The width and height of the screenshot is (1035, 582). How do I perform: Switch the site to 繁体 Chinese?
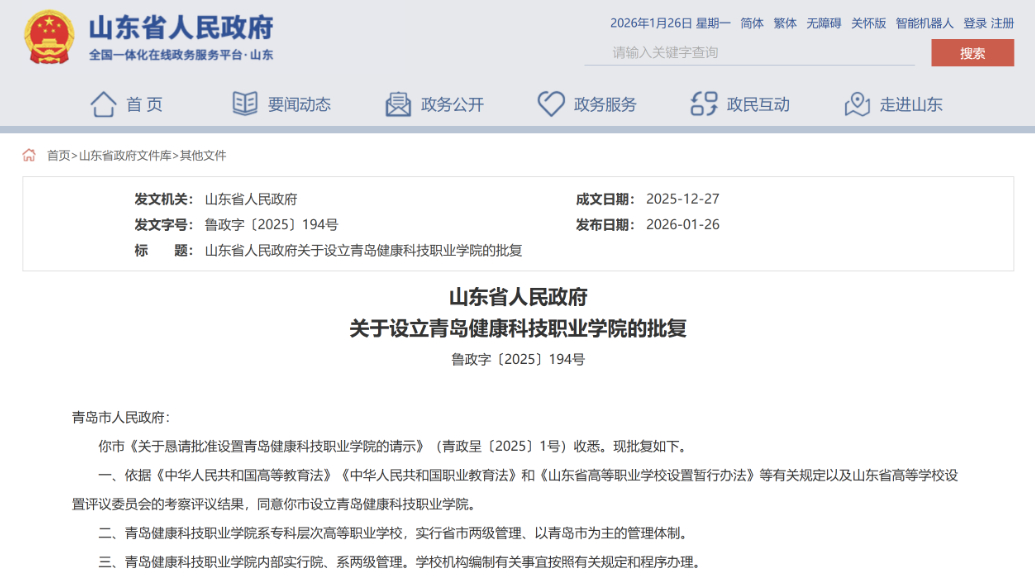[783, 23]
